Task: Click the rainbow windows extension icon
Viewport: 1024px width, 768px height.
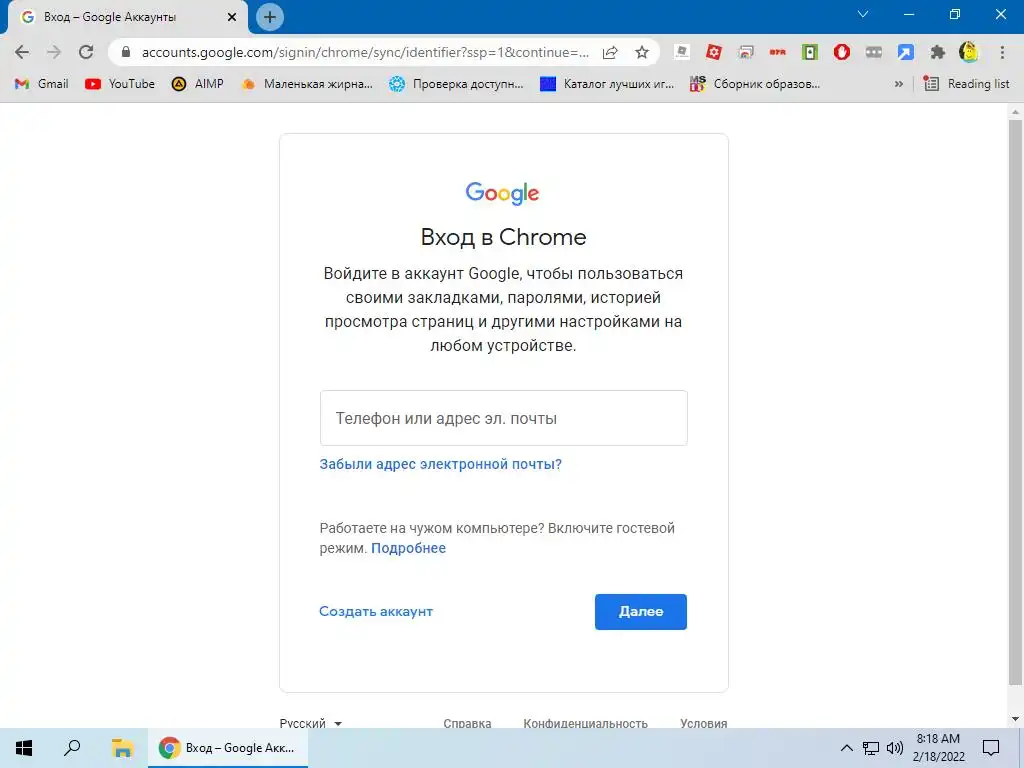Action: click(x=746, y=52)
